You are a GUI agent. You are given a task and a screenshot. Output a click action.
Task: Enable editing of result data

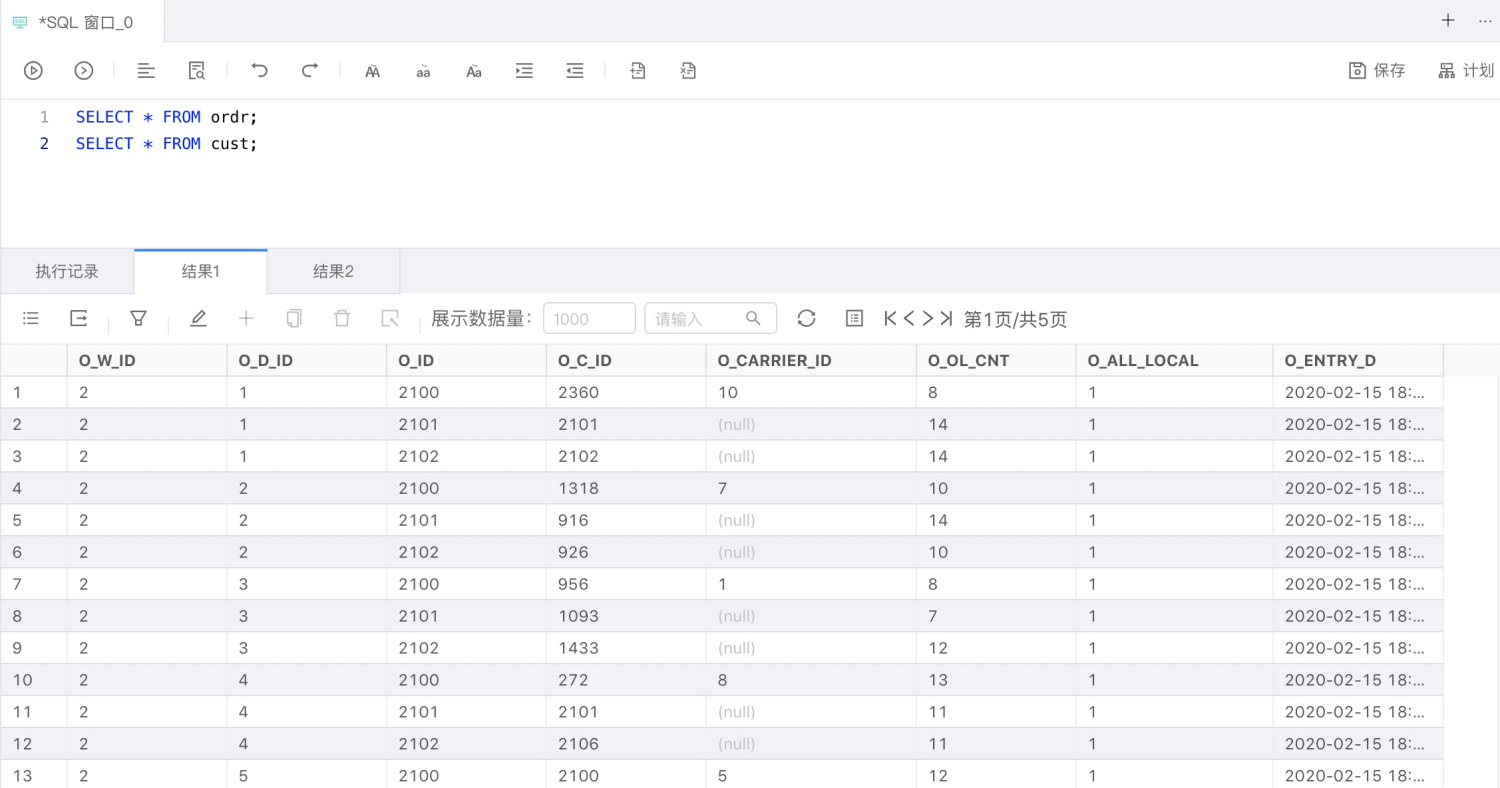(x=198, y=318)
